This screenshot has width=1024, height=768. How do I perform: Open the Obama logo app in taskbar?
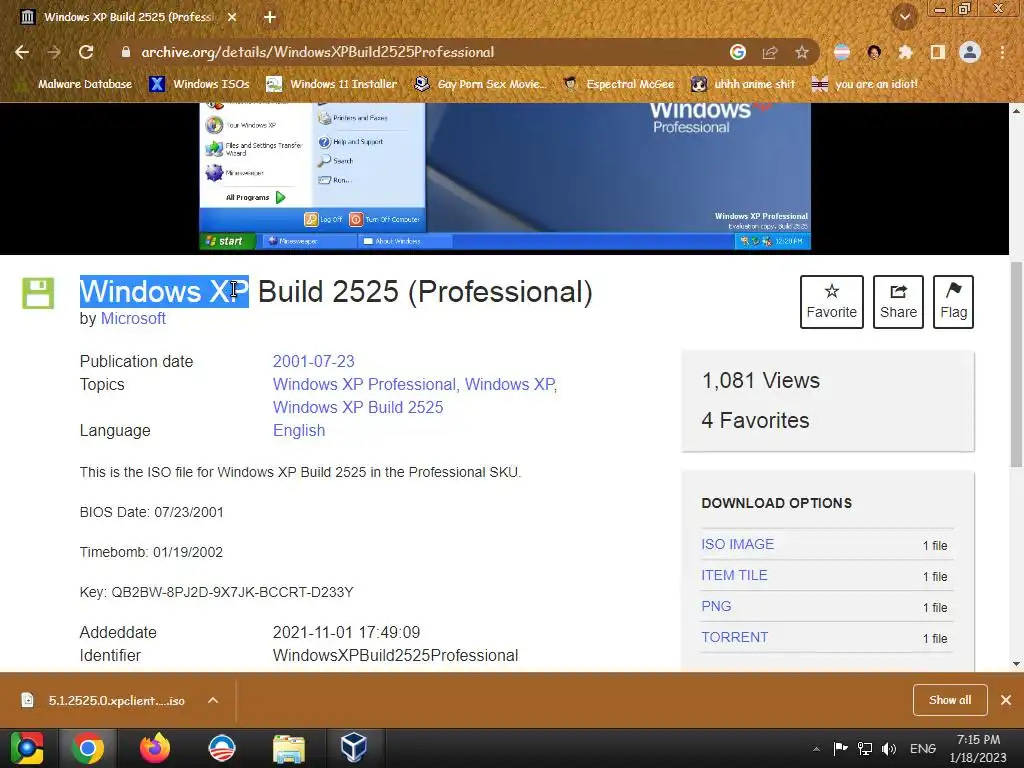(221, 748)
